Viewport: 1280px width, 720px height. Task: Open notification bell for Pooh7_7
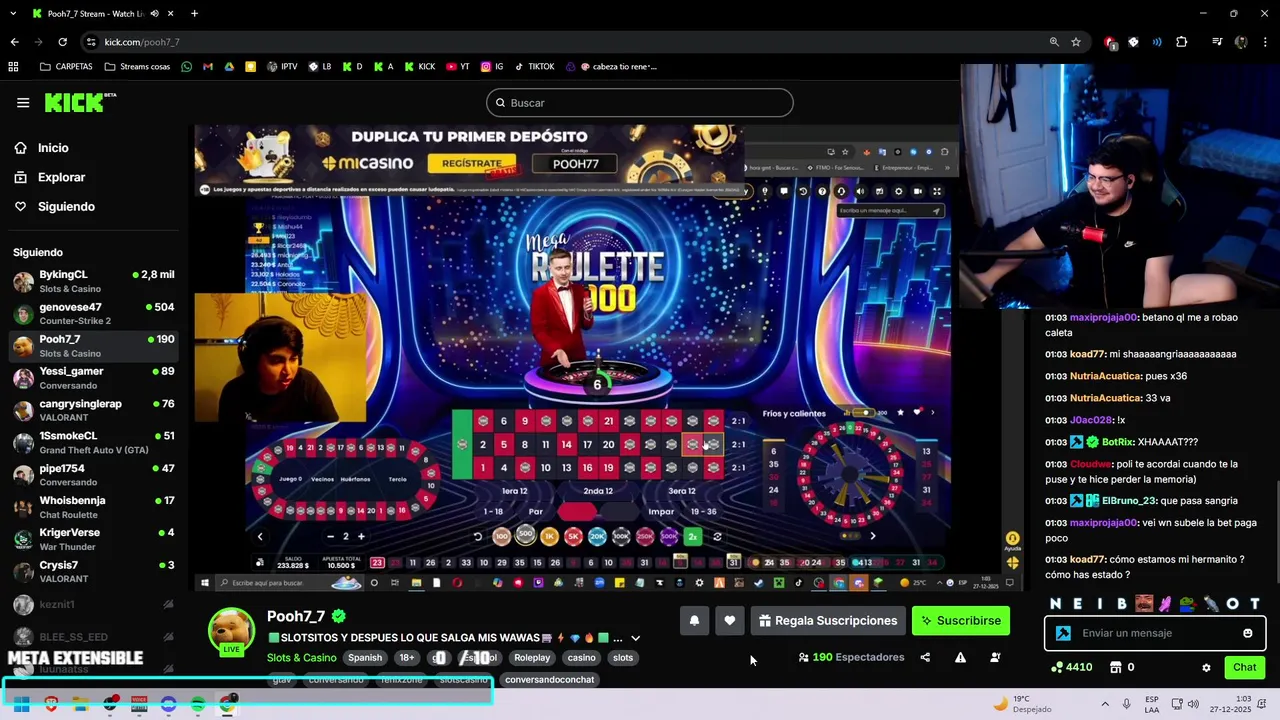pyautogui.click(x=694, y=621)
